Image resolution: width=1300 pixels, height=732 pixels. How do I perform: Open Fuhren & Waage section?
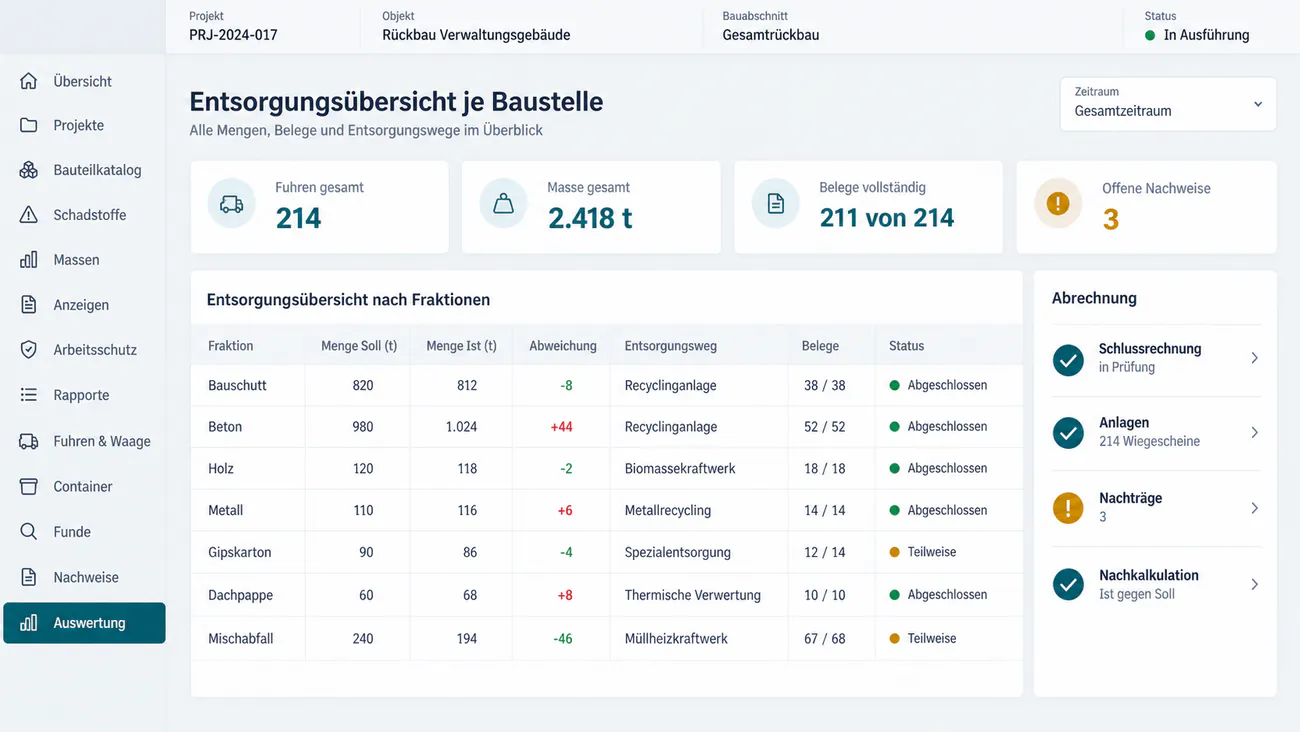[x=84, y=441]
